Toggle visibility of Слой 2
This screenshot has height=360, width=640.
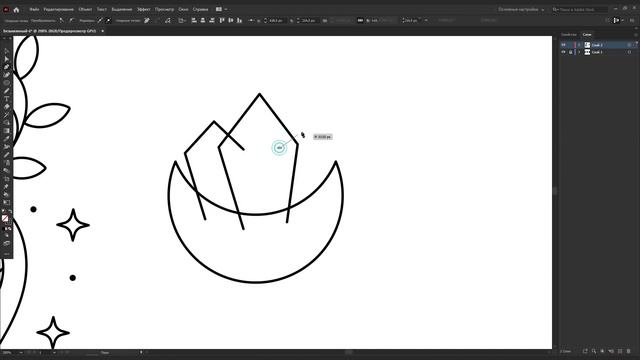coord(564,45)
